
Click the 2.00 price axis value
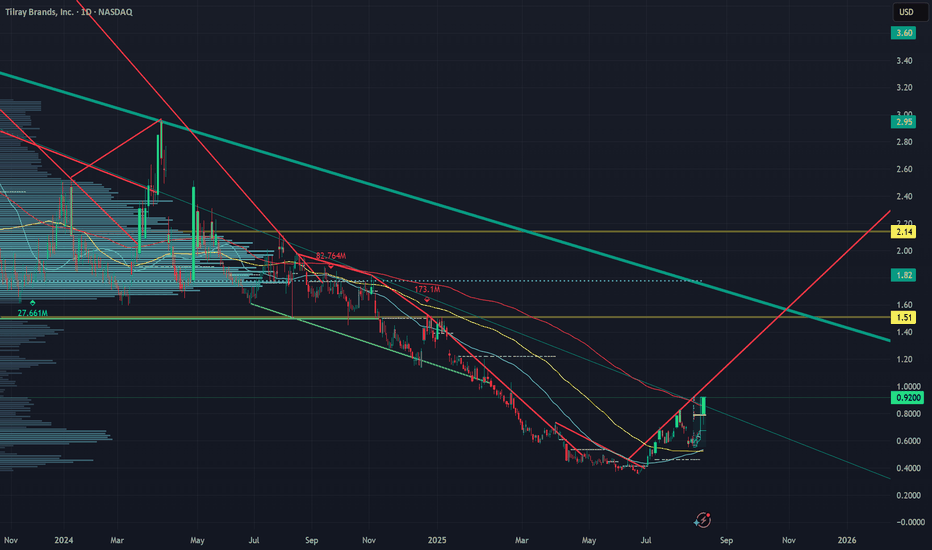[x=904, y=251]
